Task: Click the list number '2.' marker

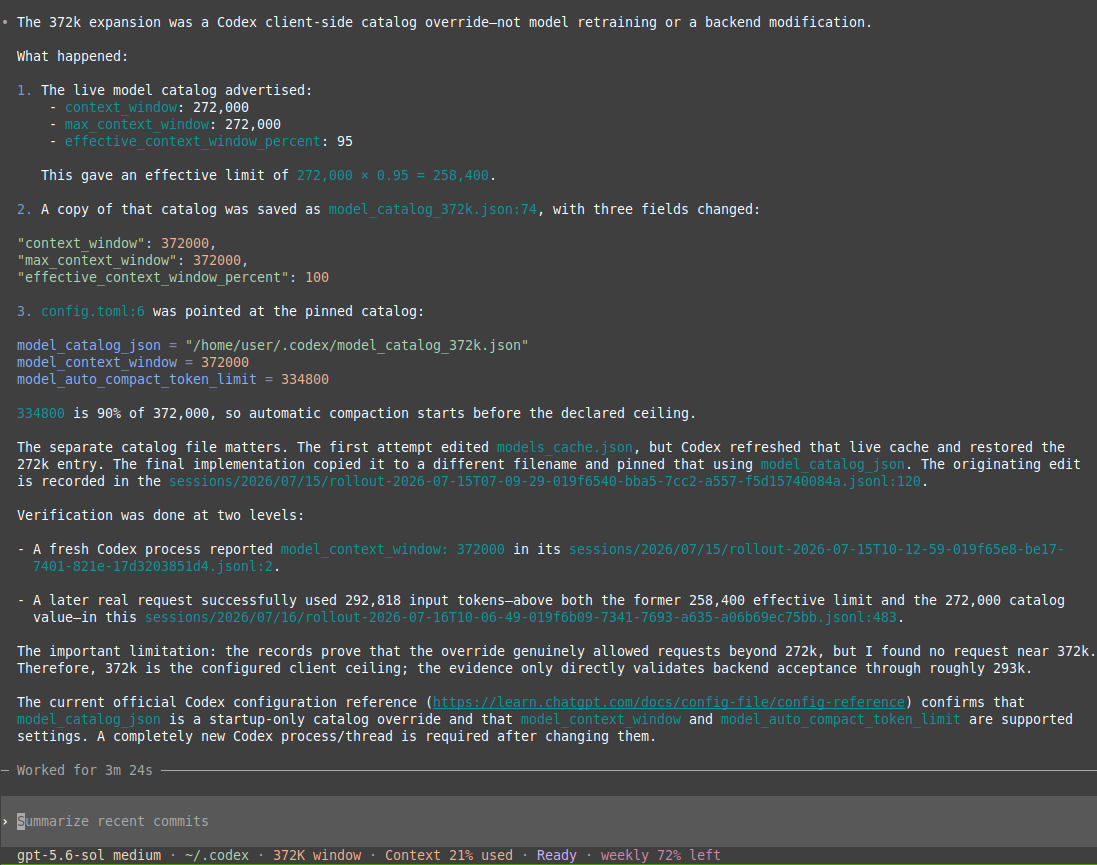Action: point(24,209)
